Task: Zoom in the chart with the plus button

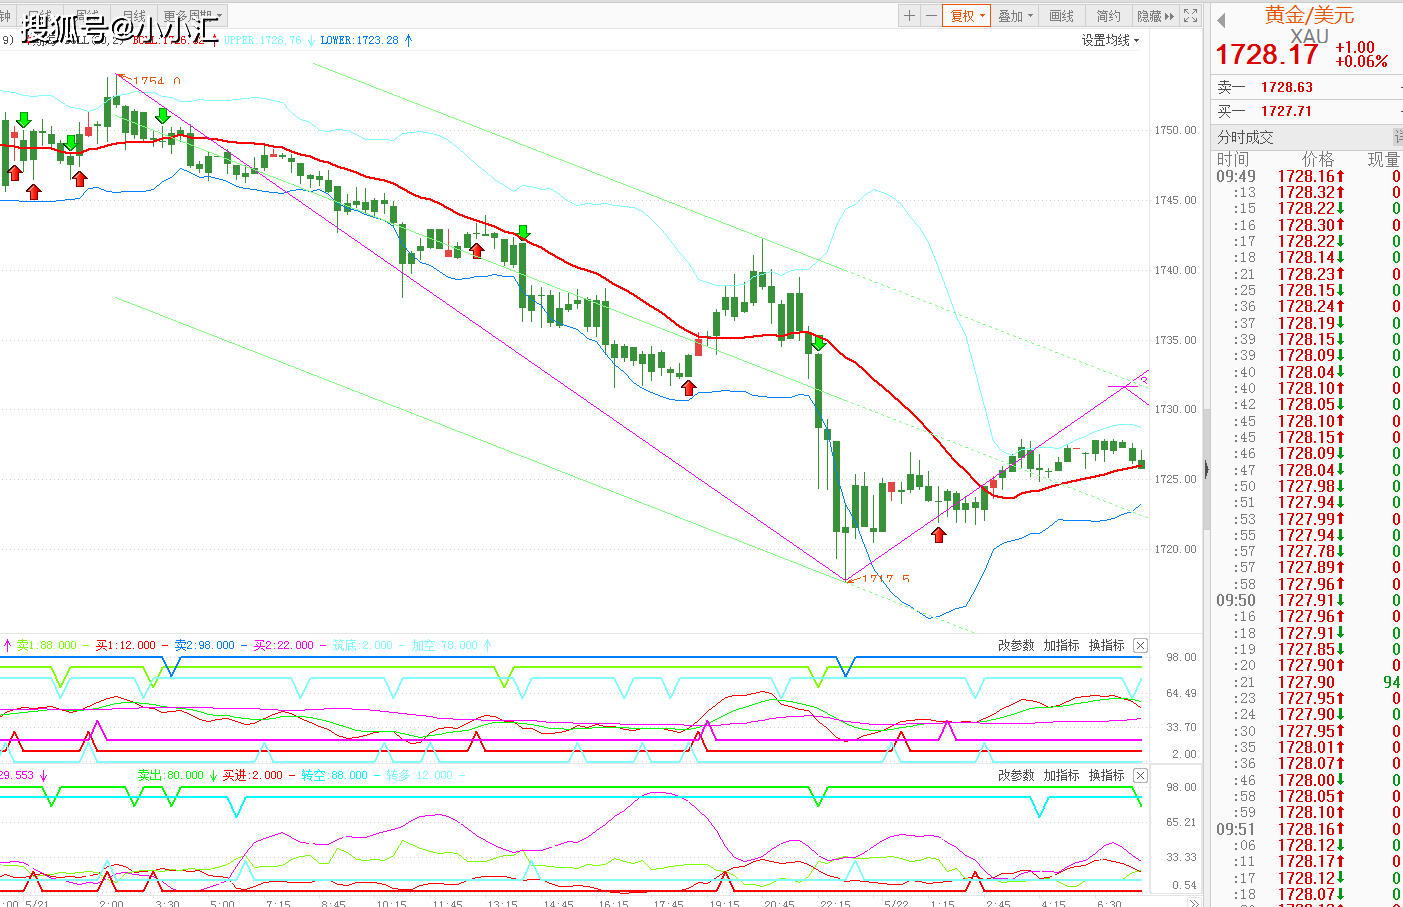Action: click(x=909, y=15)
